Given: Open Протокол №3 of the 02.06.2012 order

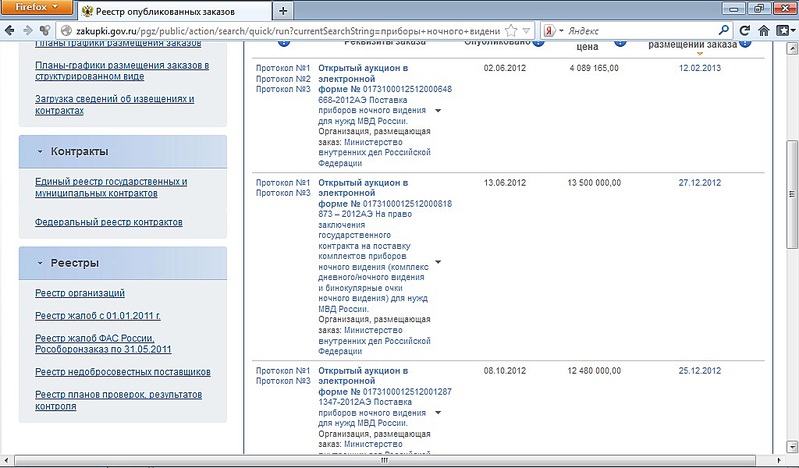Looking at the screenshot, I should tap(283, 89).
